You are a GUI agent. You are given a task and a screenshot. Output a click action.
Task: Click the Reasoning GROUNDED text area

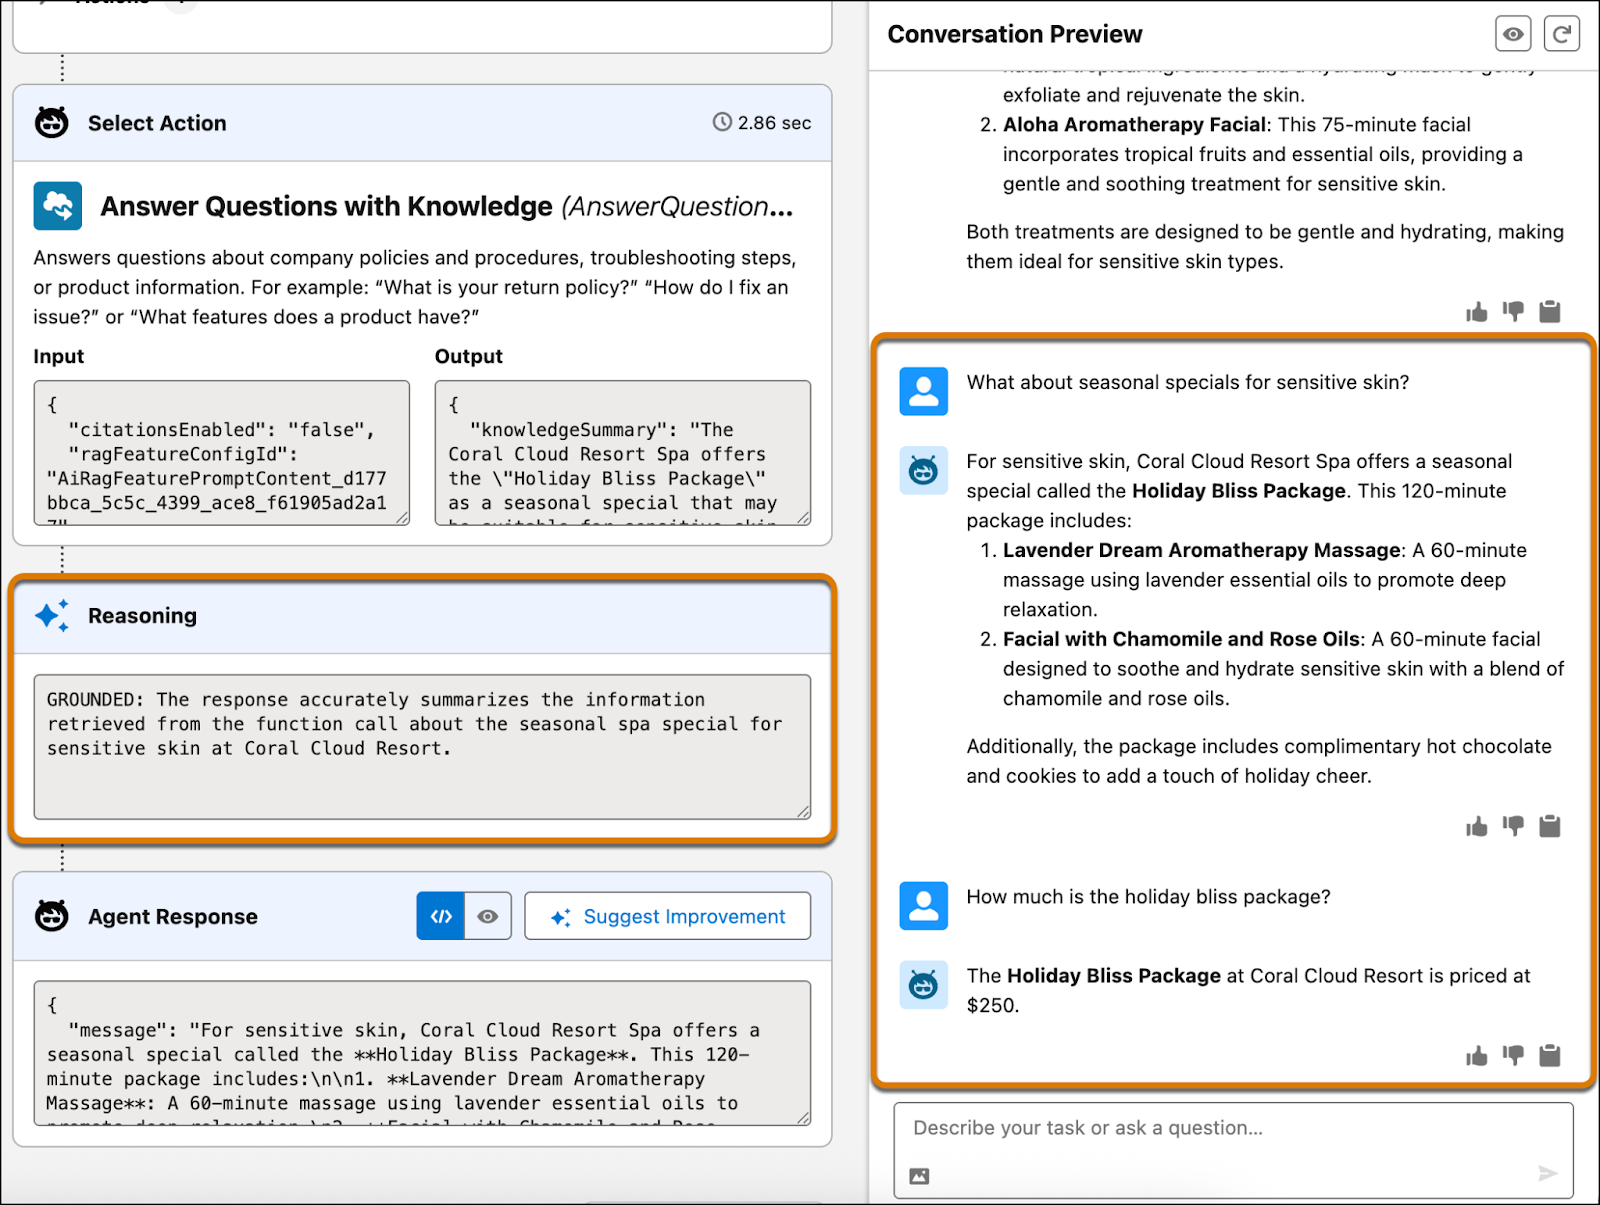pos(422,747)
